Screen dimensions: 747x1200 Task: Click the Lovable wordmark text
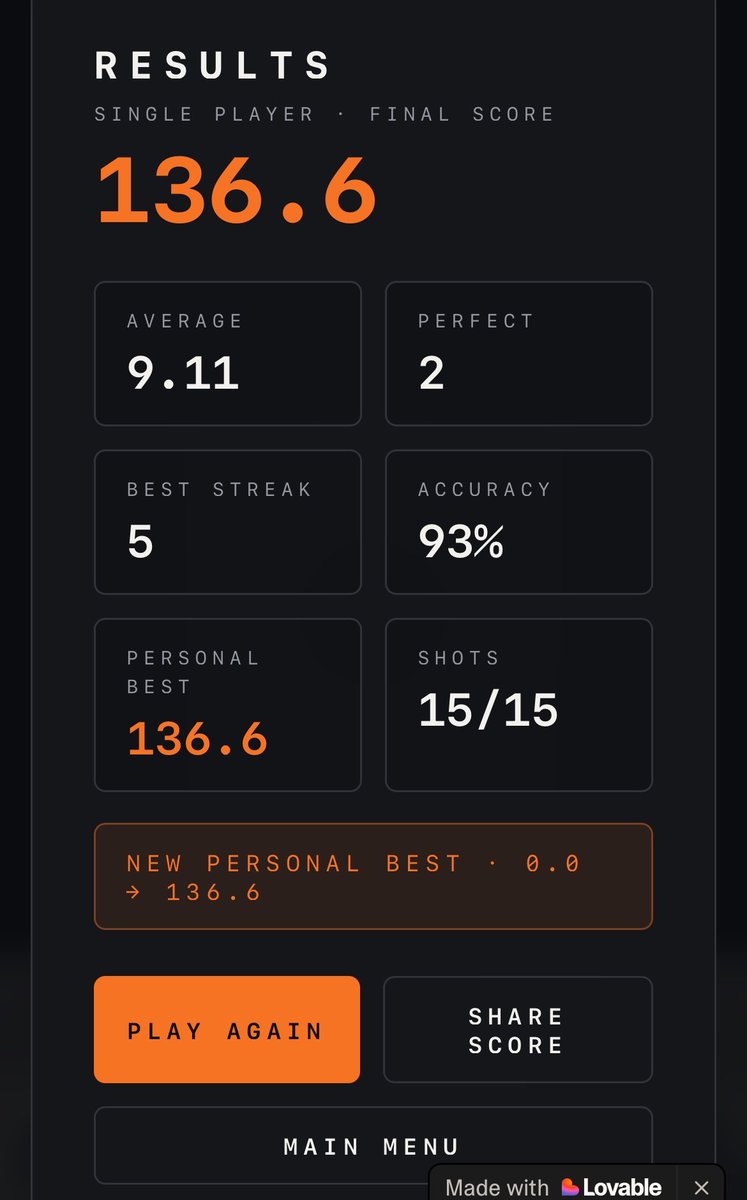[623, 1188]
